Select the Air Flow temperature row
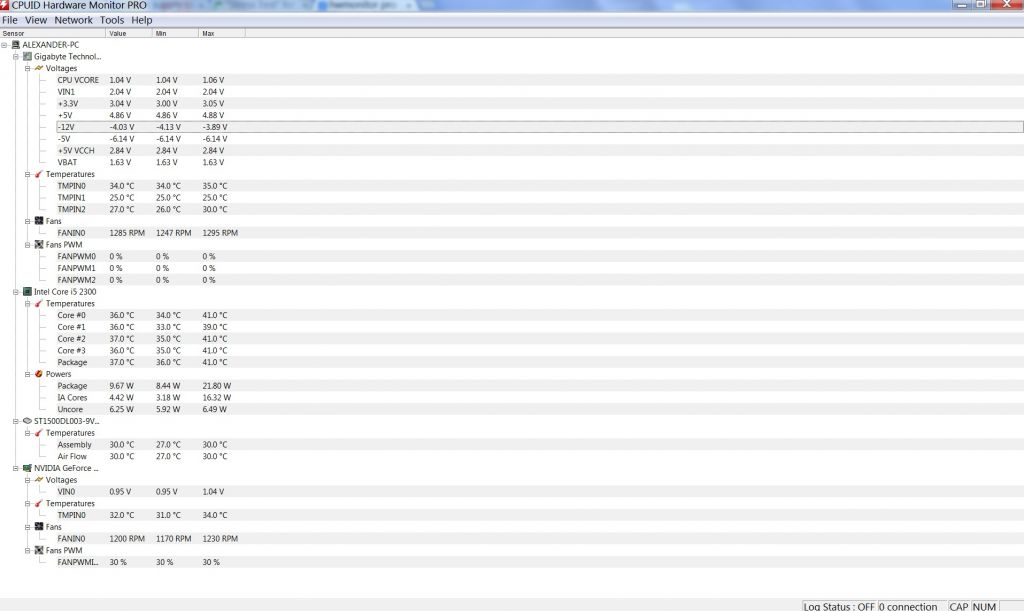Screen dimensions: 1024x611 tap(539, 456)
